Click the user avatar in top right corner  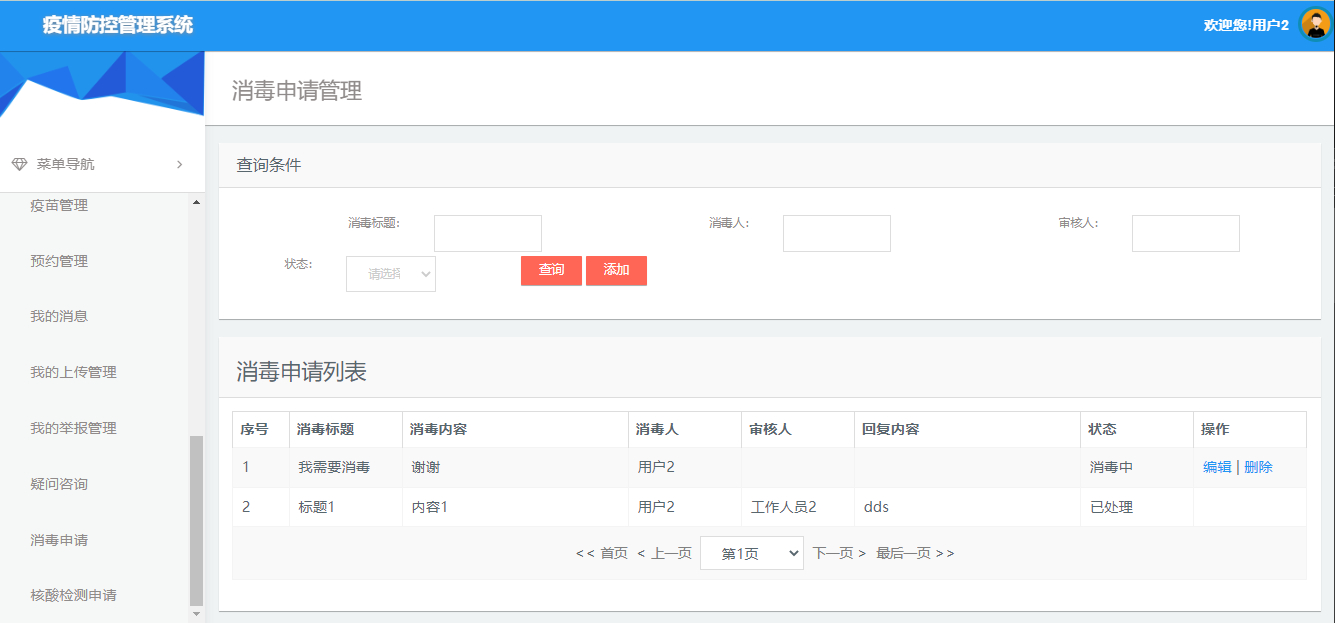coord(1313,24)
